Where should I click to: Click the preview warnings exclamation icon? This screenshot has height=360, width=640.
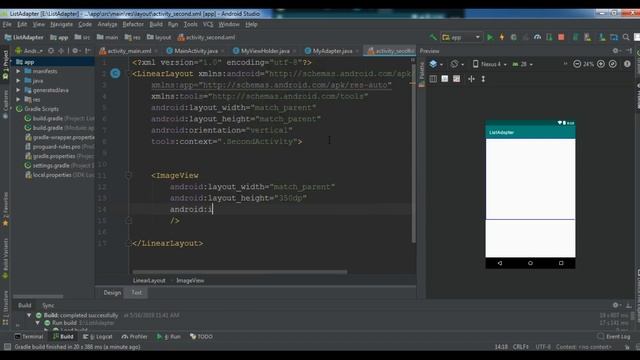pos(627,64)
